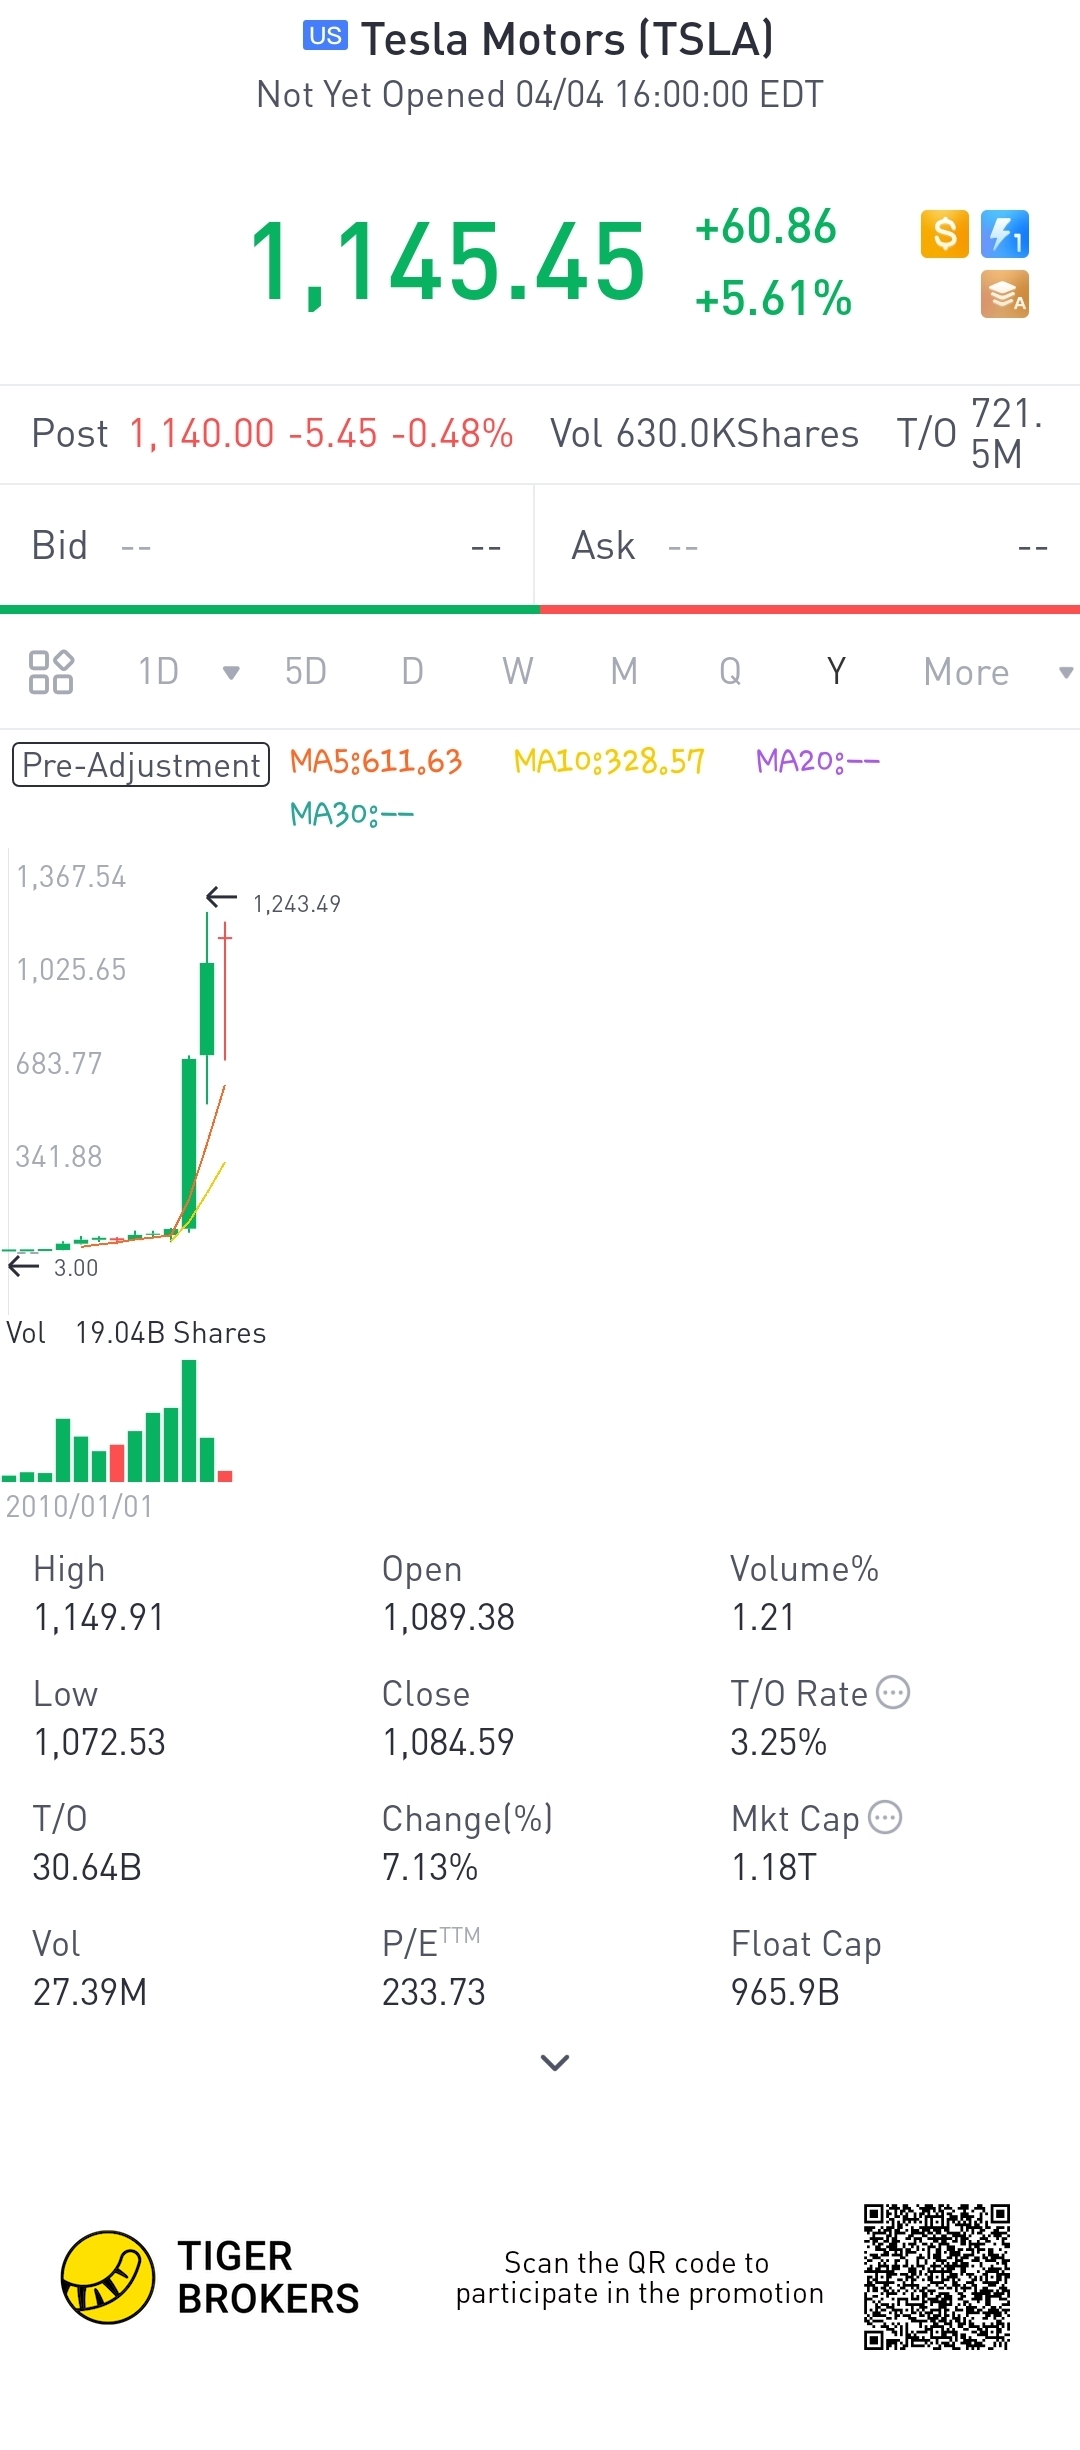Image resolution: width=1080 pixels, height=2450 pixels.
Task: Tap the T/O 30.64B value
Action: (87, 1867)
